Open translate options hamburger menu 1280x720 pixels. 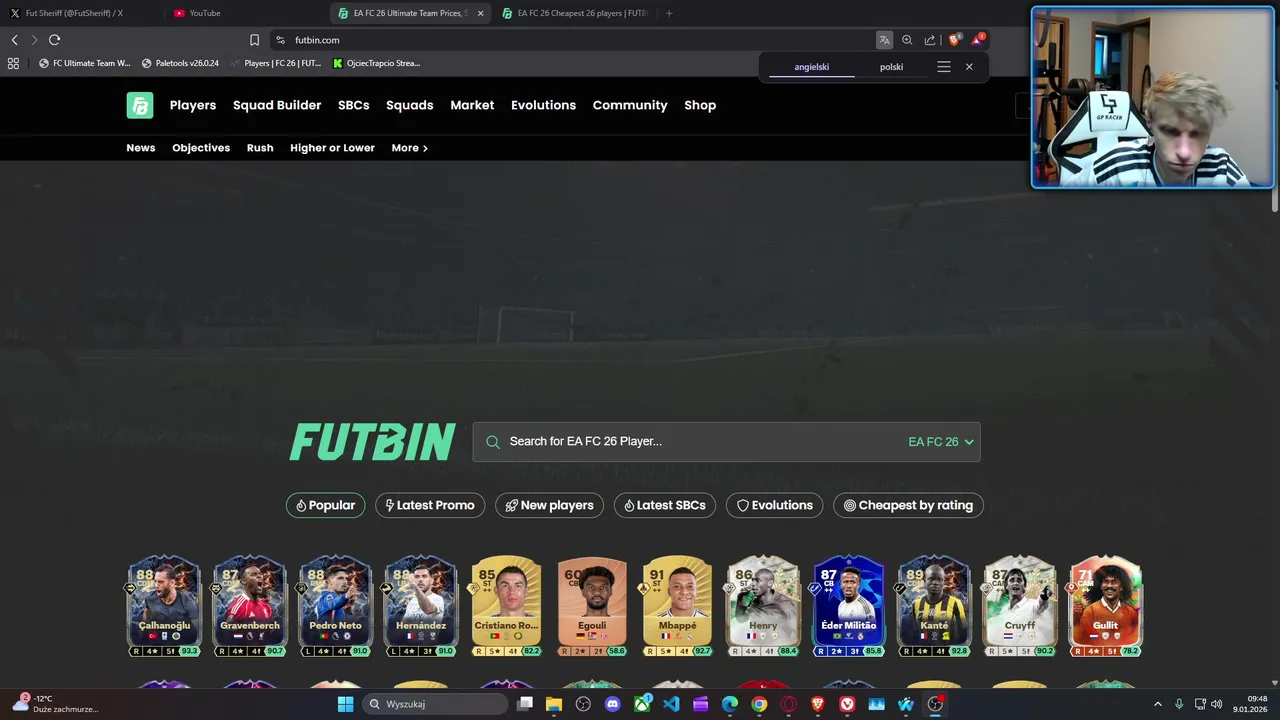[x=943, y=67]
